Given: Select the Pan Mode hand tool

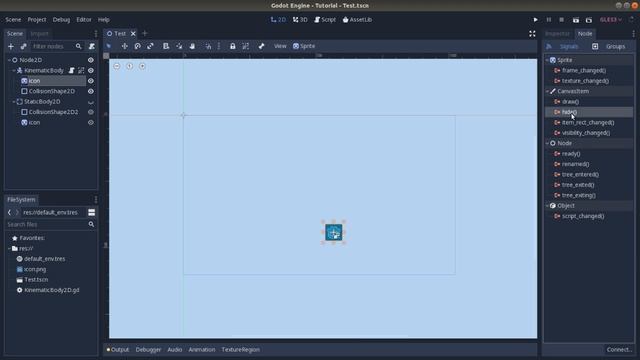Looking at the screenshot, I should [x=192, y=46].
